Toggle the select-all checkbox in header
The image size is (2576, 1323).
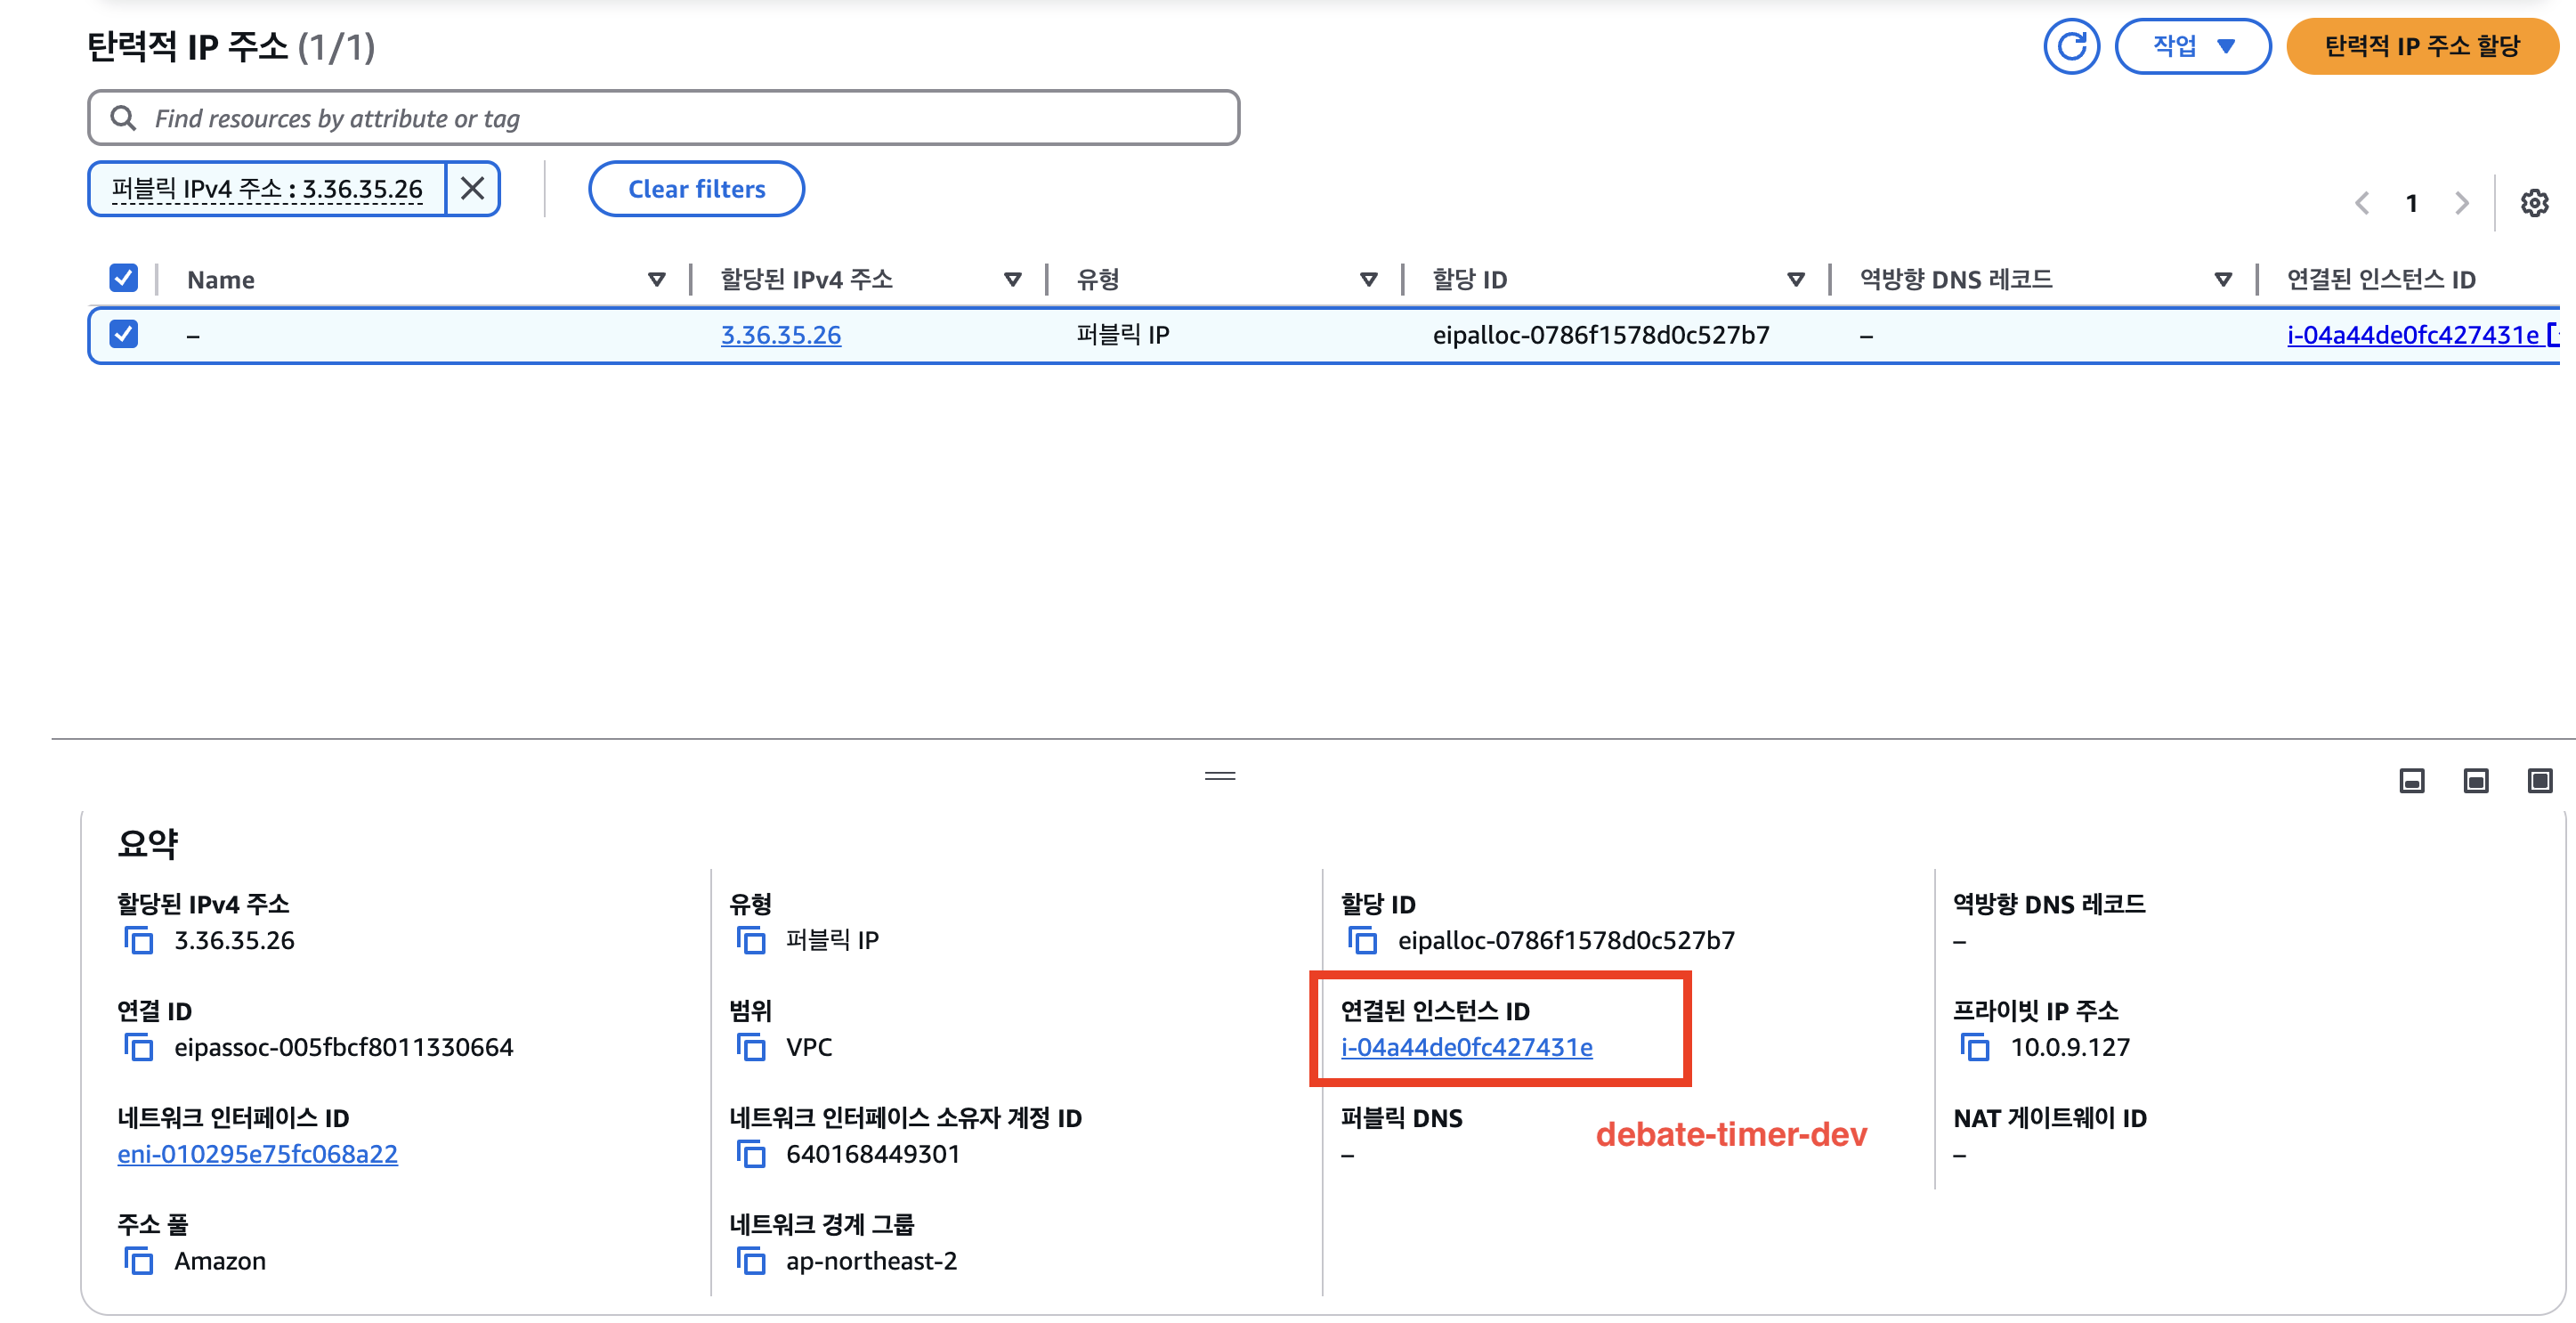click(x=123, y=278)
